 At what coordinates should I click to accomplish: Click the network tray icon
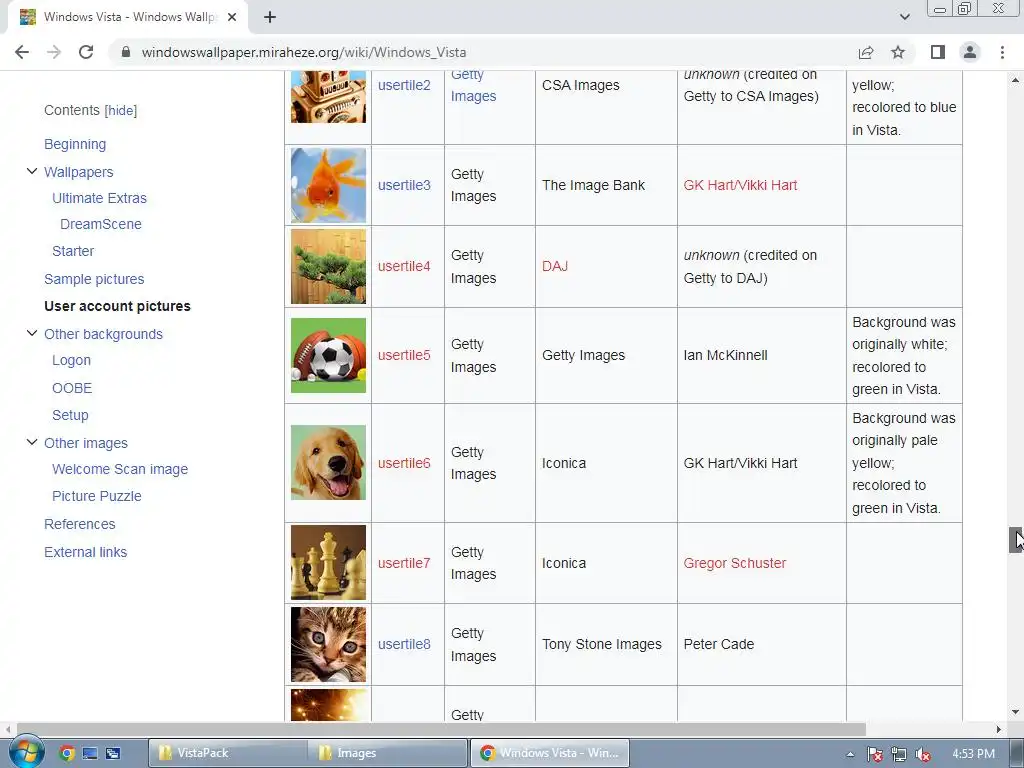pos(899,754)
